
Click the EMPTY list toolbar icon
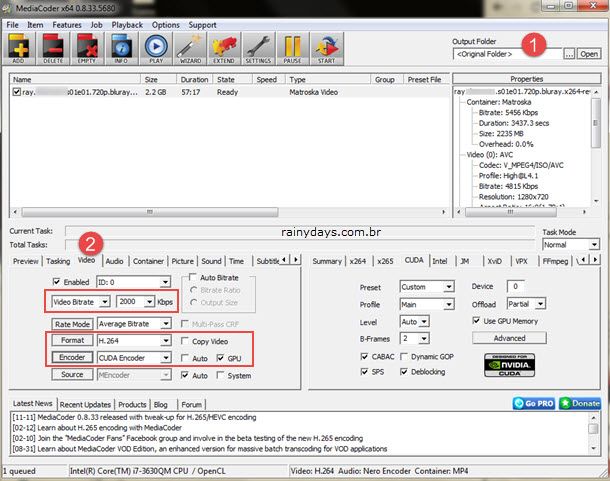[x=87, y=49]
